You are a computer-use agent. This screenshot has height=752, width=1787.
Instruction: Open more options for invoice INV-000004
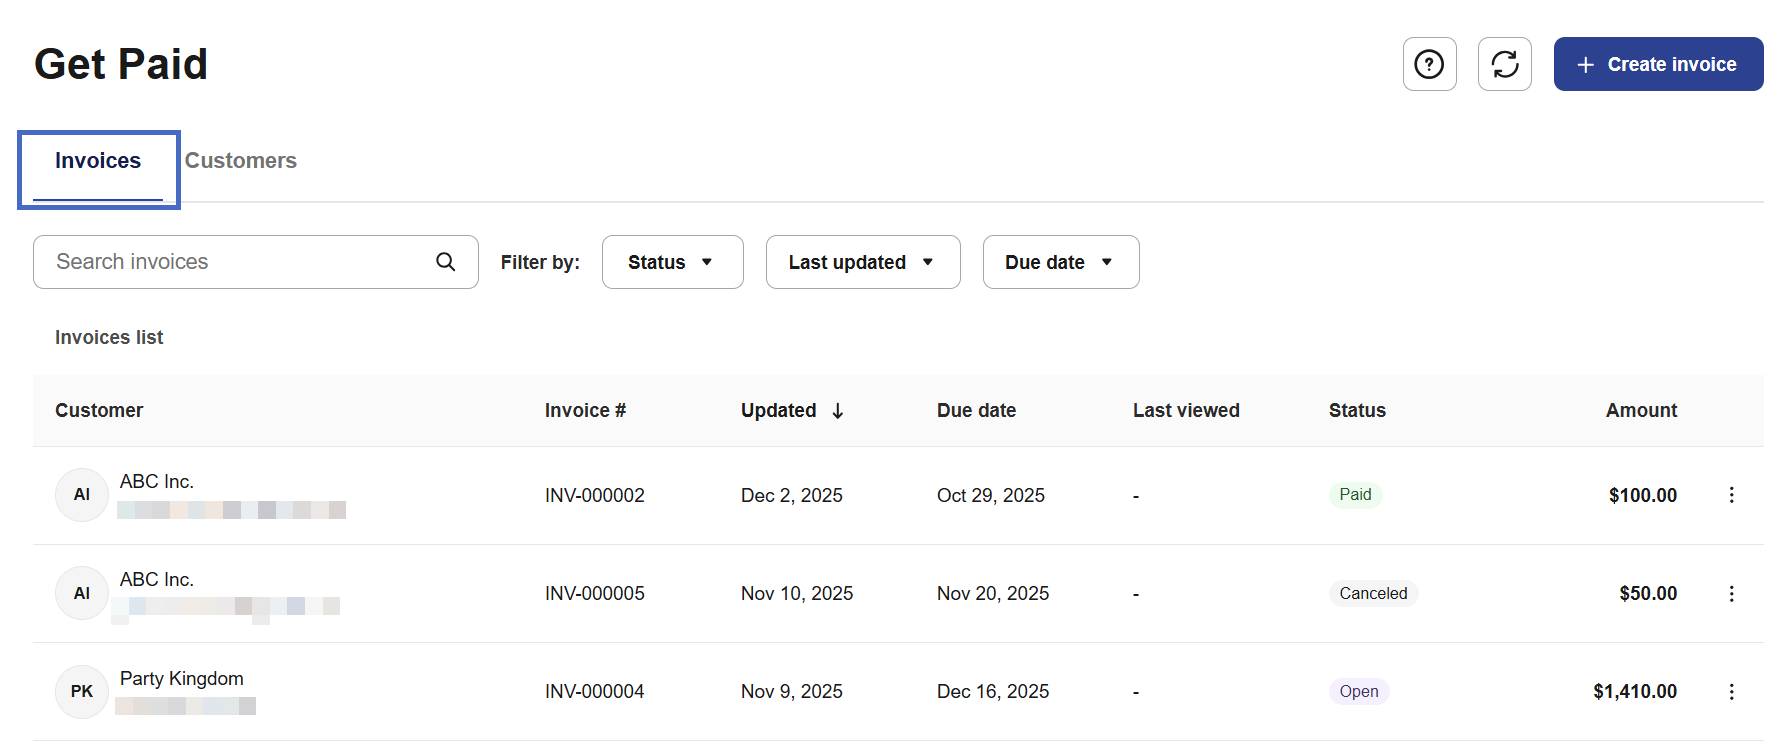(x=1731, y=692)
